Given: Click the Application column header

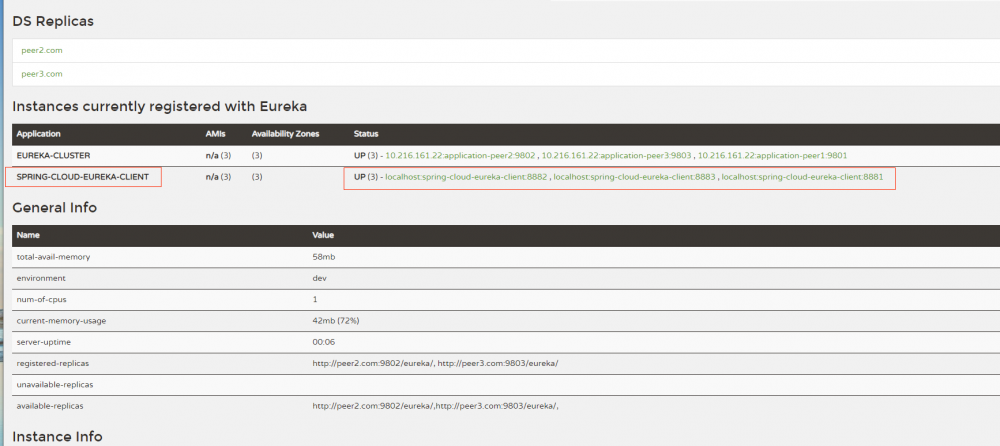Looking at the screenshot, I should click(38, 135).
